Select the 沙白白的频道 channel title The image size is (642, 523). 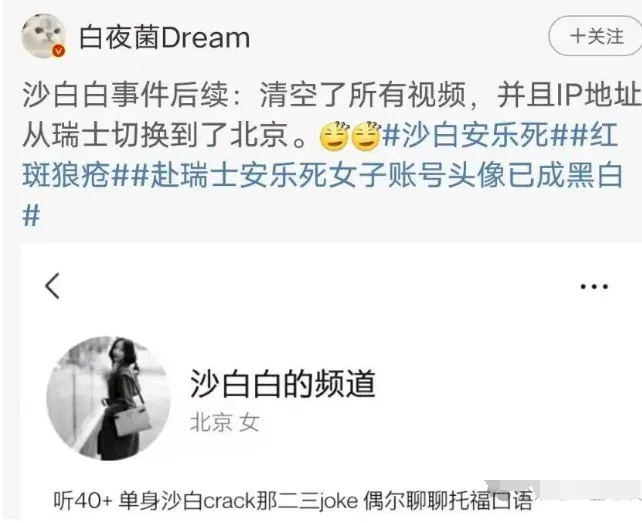pyautogui.click(x=283, y=384)
